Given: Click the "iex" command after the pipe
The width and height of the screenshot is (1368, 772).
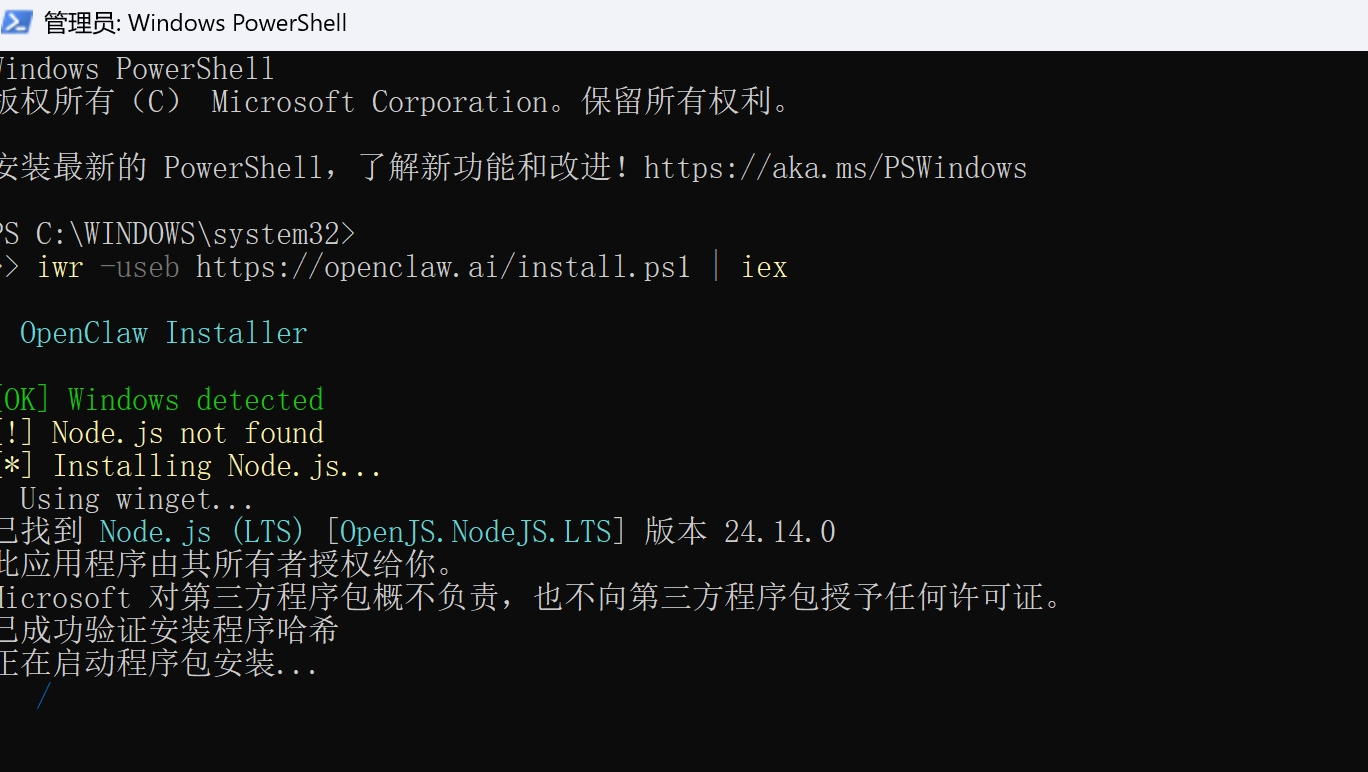Looking at the screenshot, I should 764,268.
